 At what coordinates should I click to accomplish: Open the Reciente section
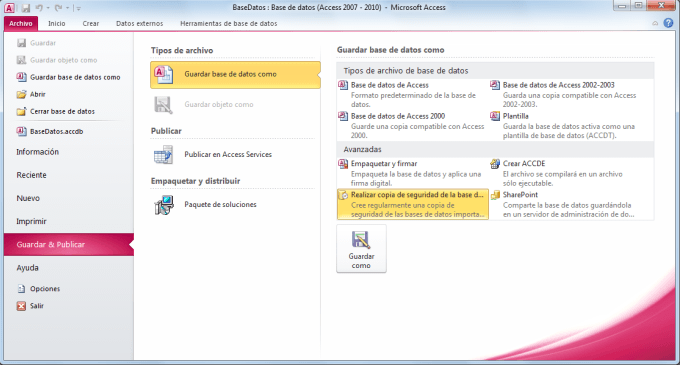pyautogui.click(x=31, y=175)
